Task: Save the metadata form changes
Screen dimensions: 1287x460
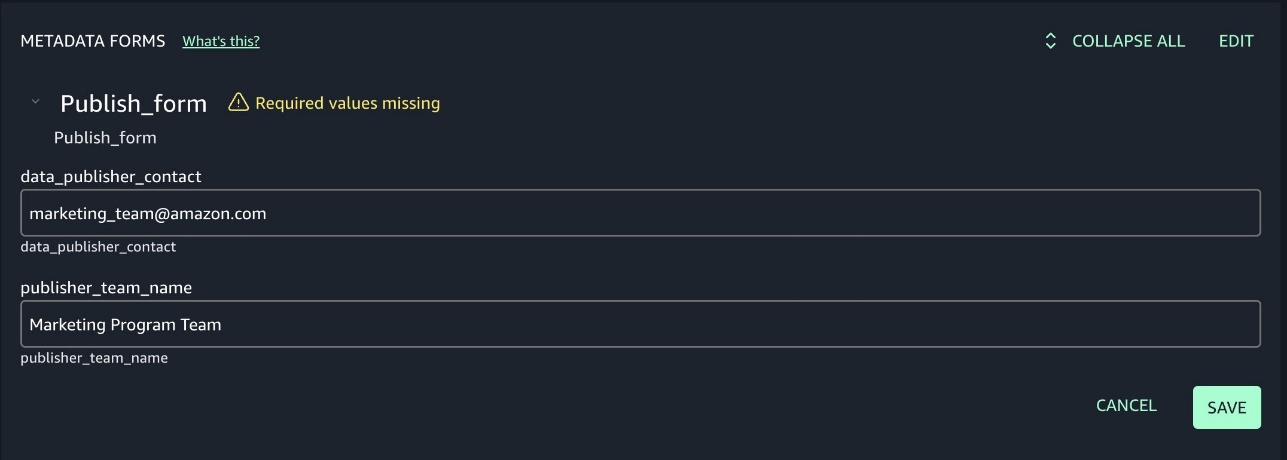Action: coord(1226,407)
